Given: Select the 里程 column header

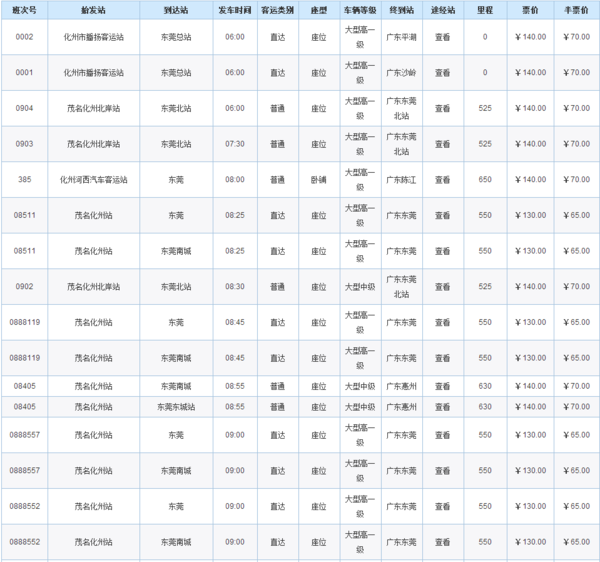Looking at the screenshot, I should pyautogui.click(x=485, y=8).
